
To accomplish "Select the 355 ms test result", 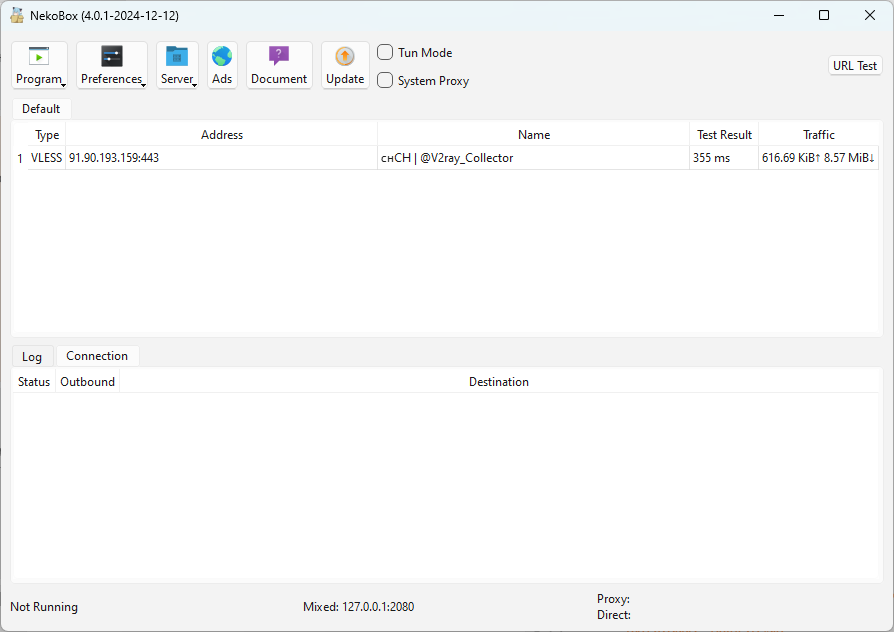I will click(x=724, y=158).
